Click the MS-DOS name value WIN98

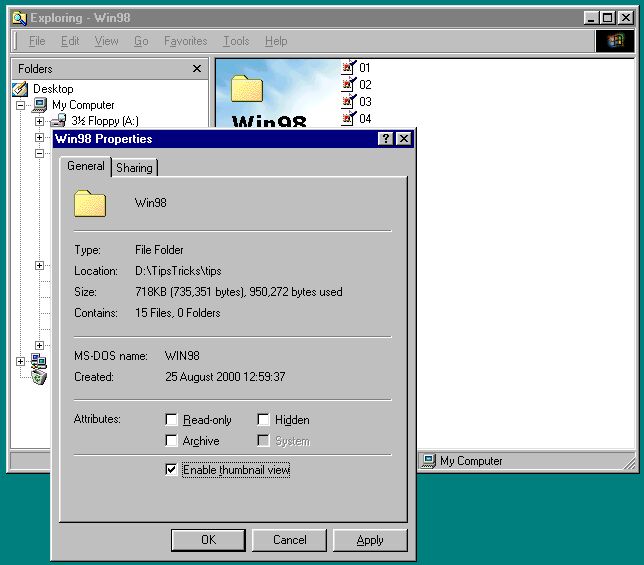point(182,356)
